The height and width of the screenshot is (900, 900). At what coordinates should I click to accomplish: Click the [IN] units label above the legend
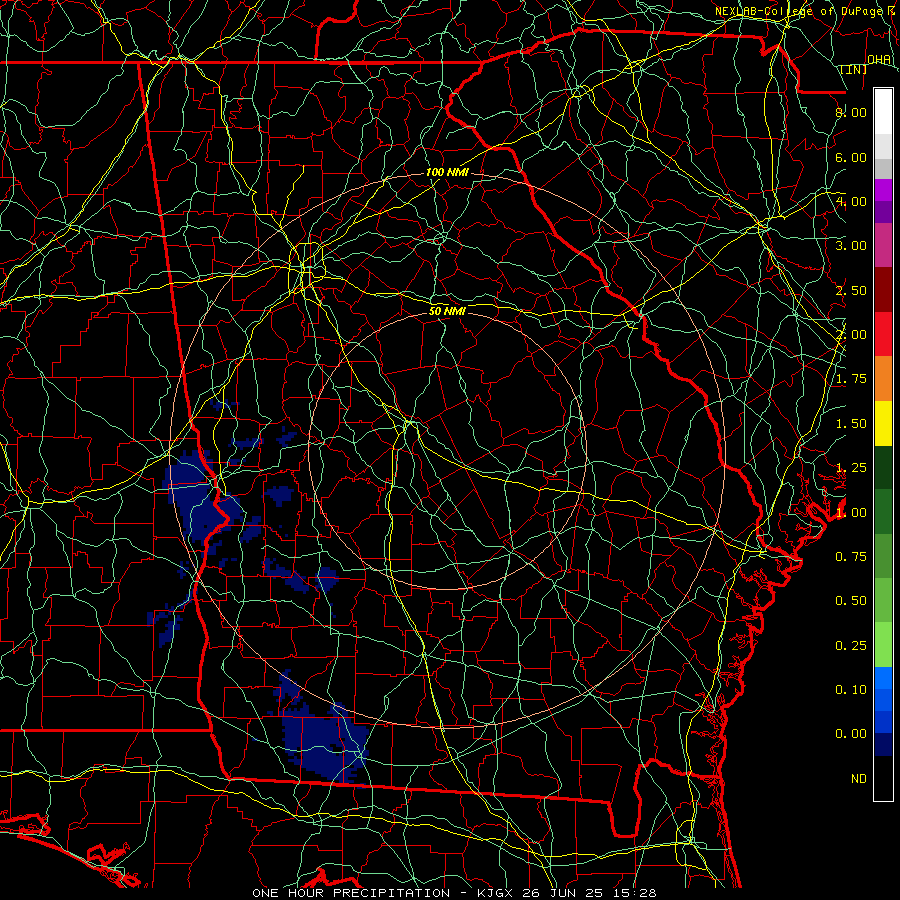[x=854, y=69]
